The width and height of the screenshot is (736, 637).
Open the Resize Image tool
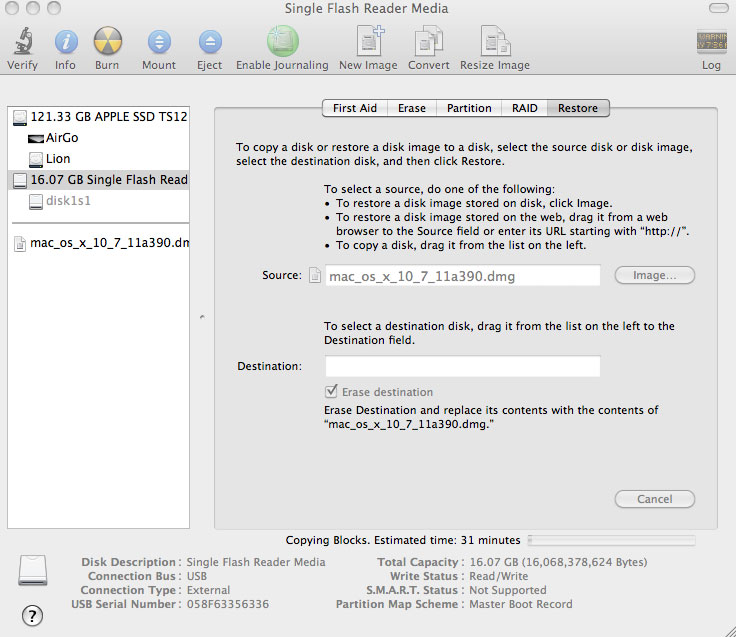pos(495,42)
